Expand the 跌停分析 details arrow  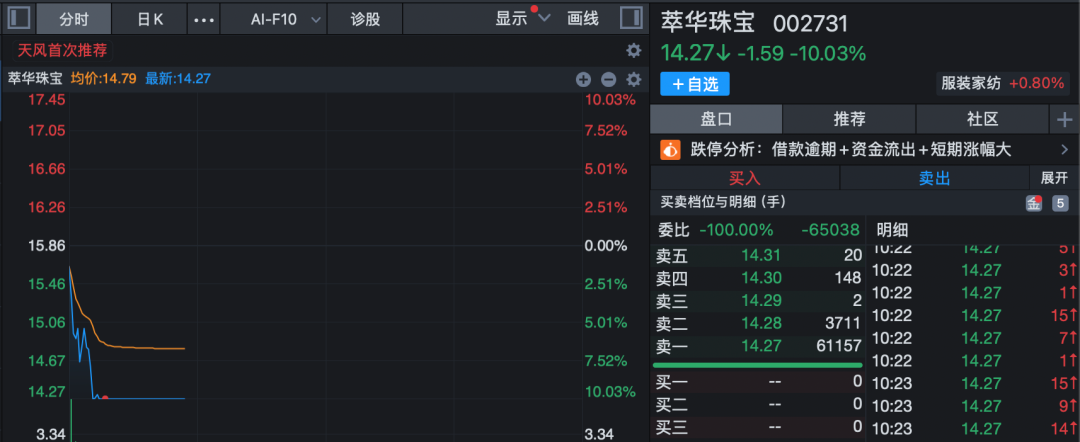[1064, 150]
